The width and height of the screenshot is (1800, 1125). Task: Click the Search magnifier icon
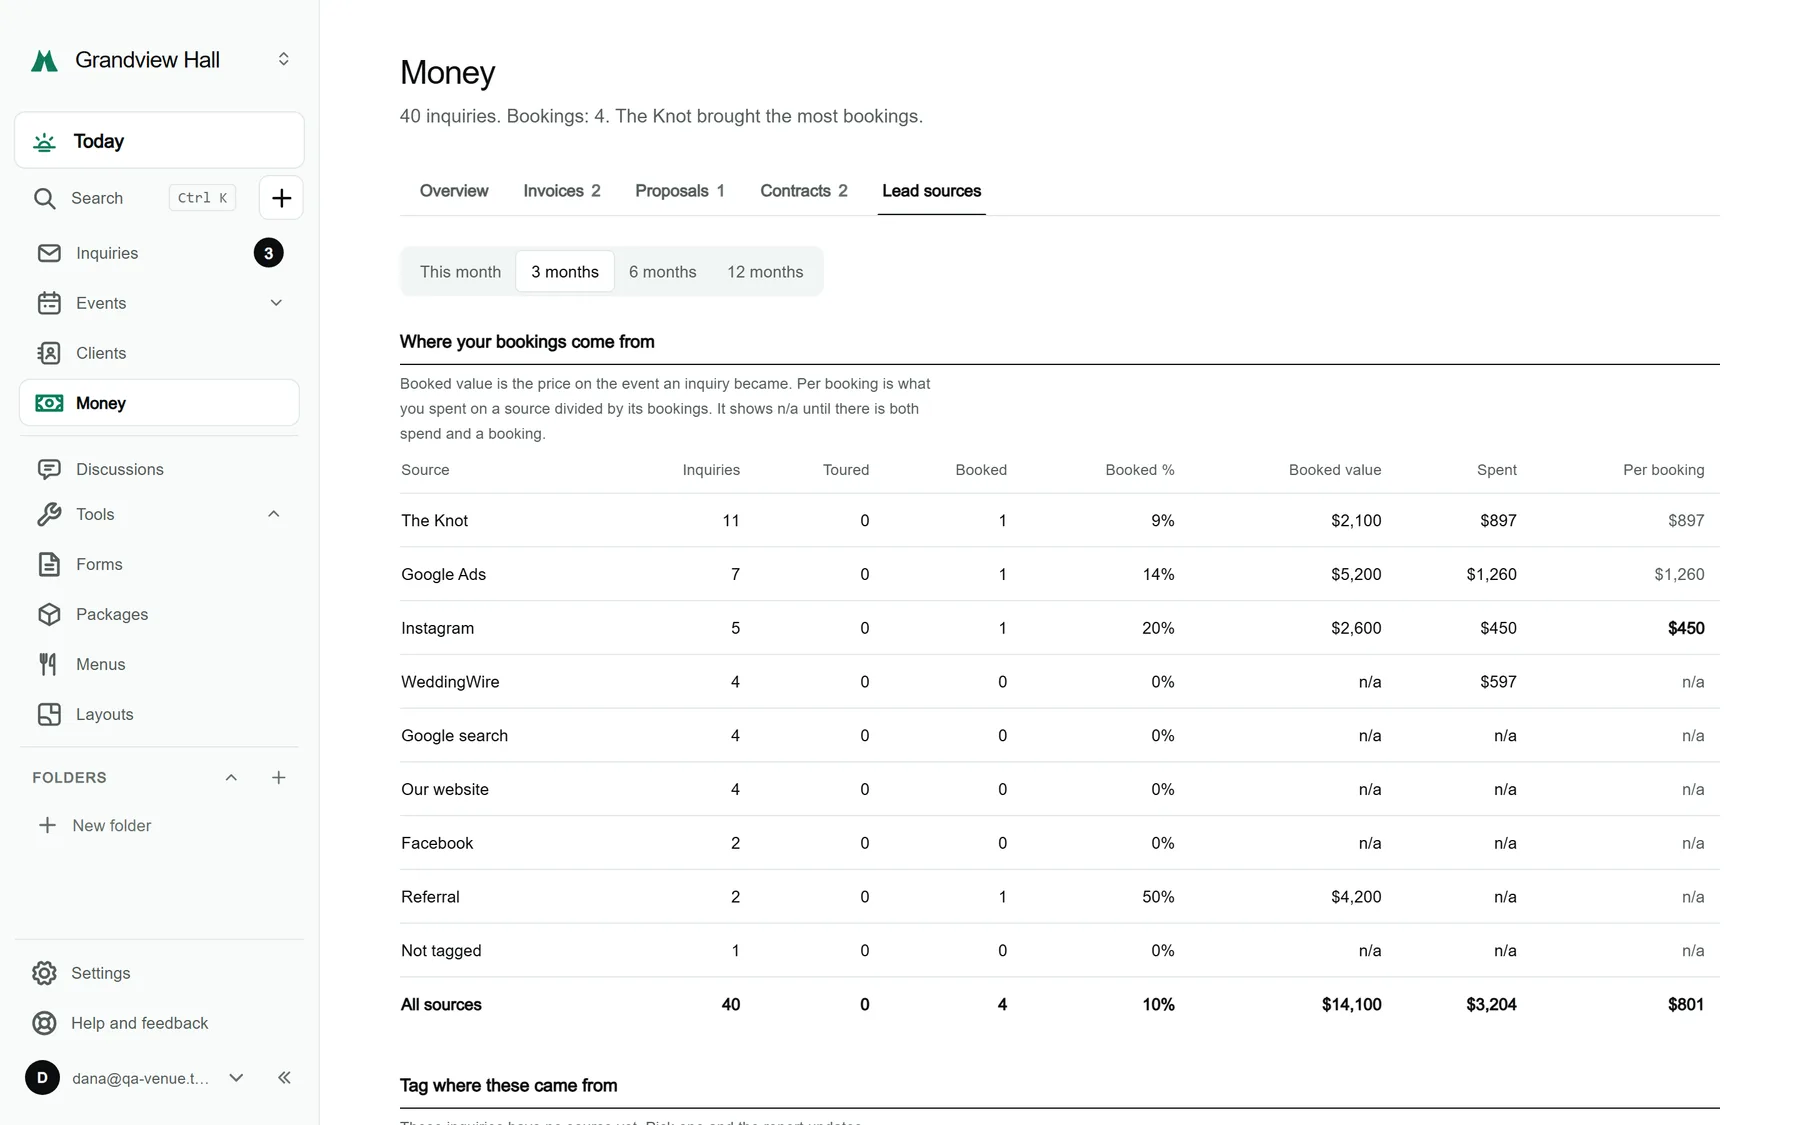(x=44, y=198)
